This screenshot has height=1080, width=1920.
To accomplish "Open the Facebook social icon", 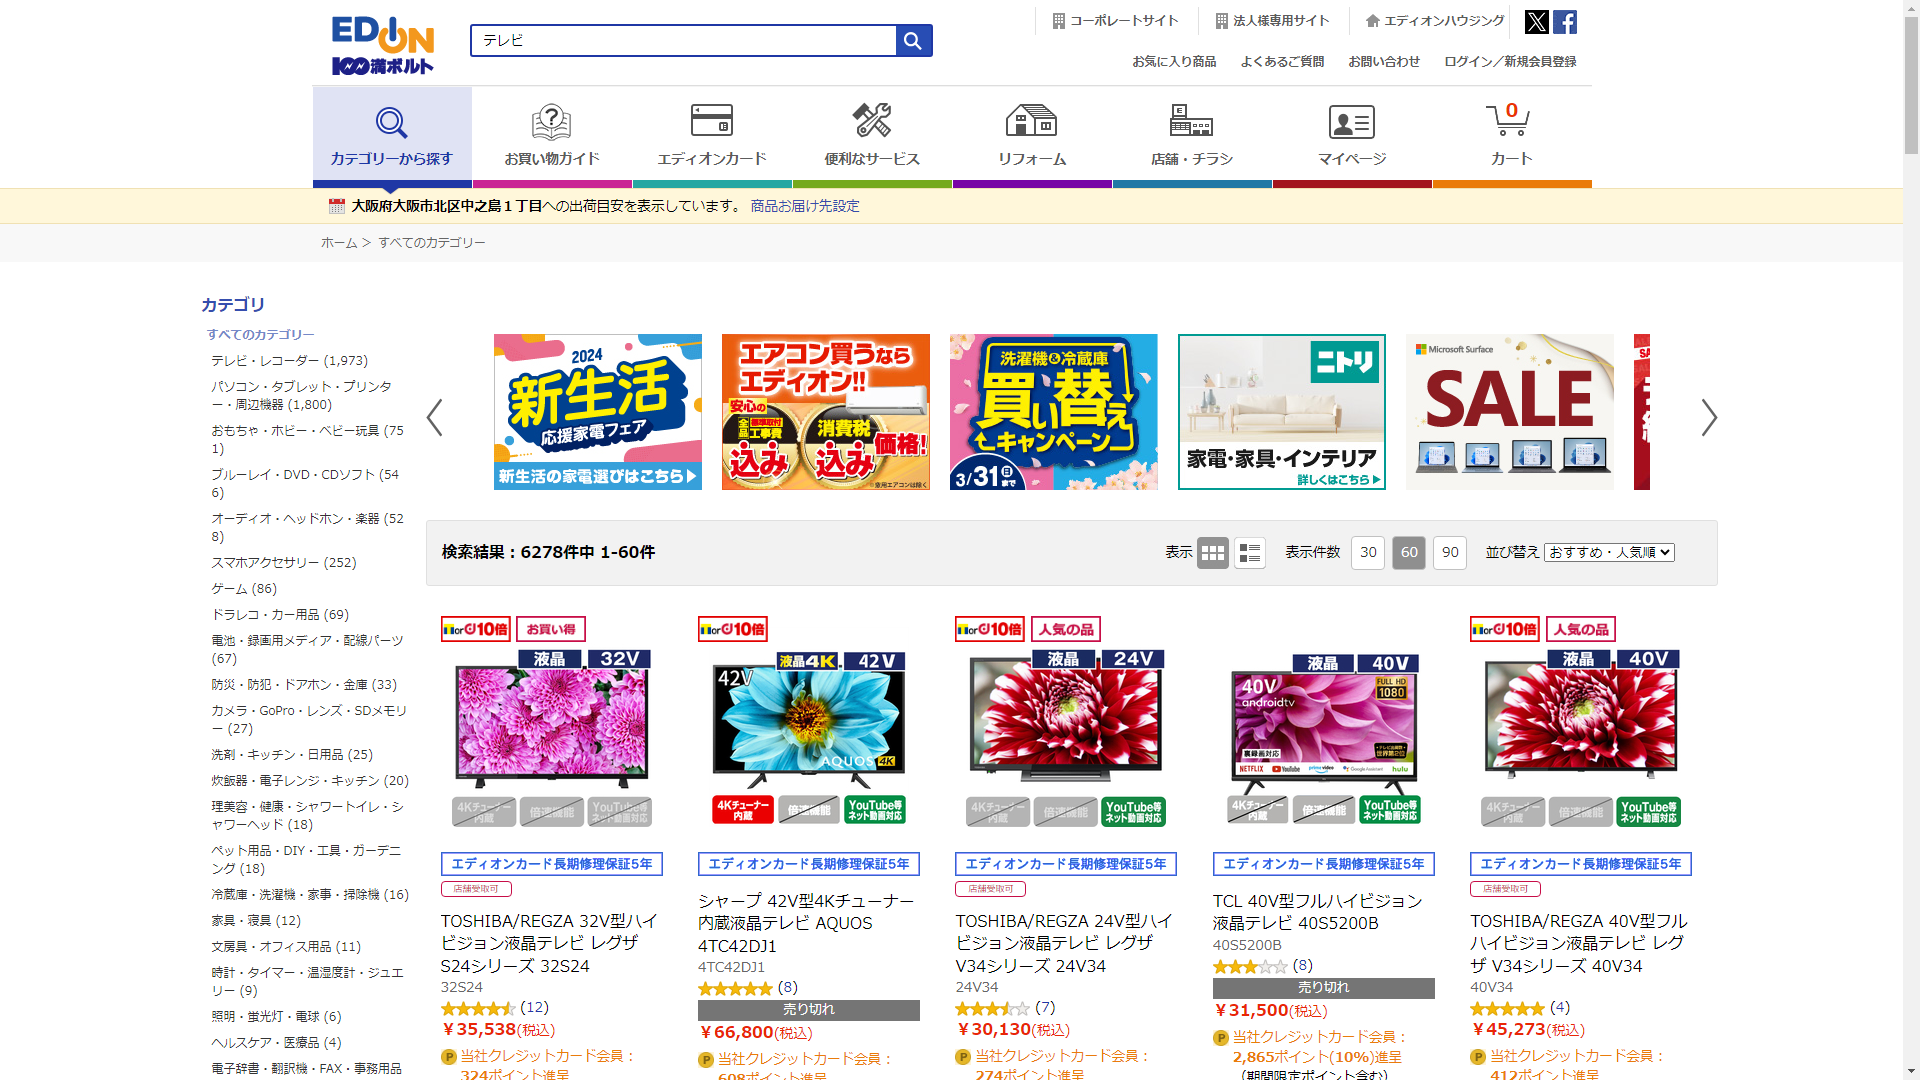I will click(x=1565, y=22).
